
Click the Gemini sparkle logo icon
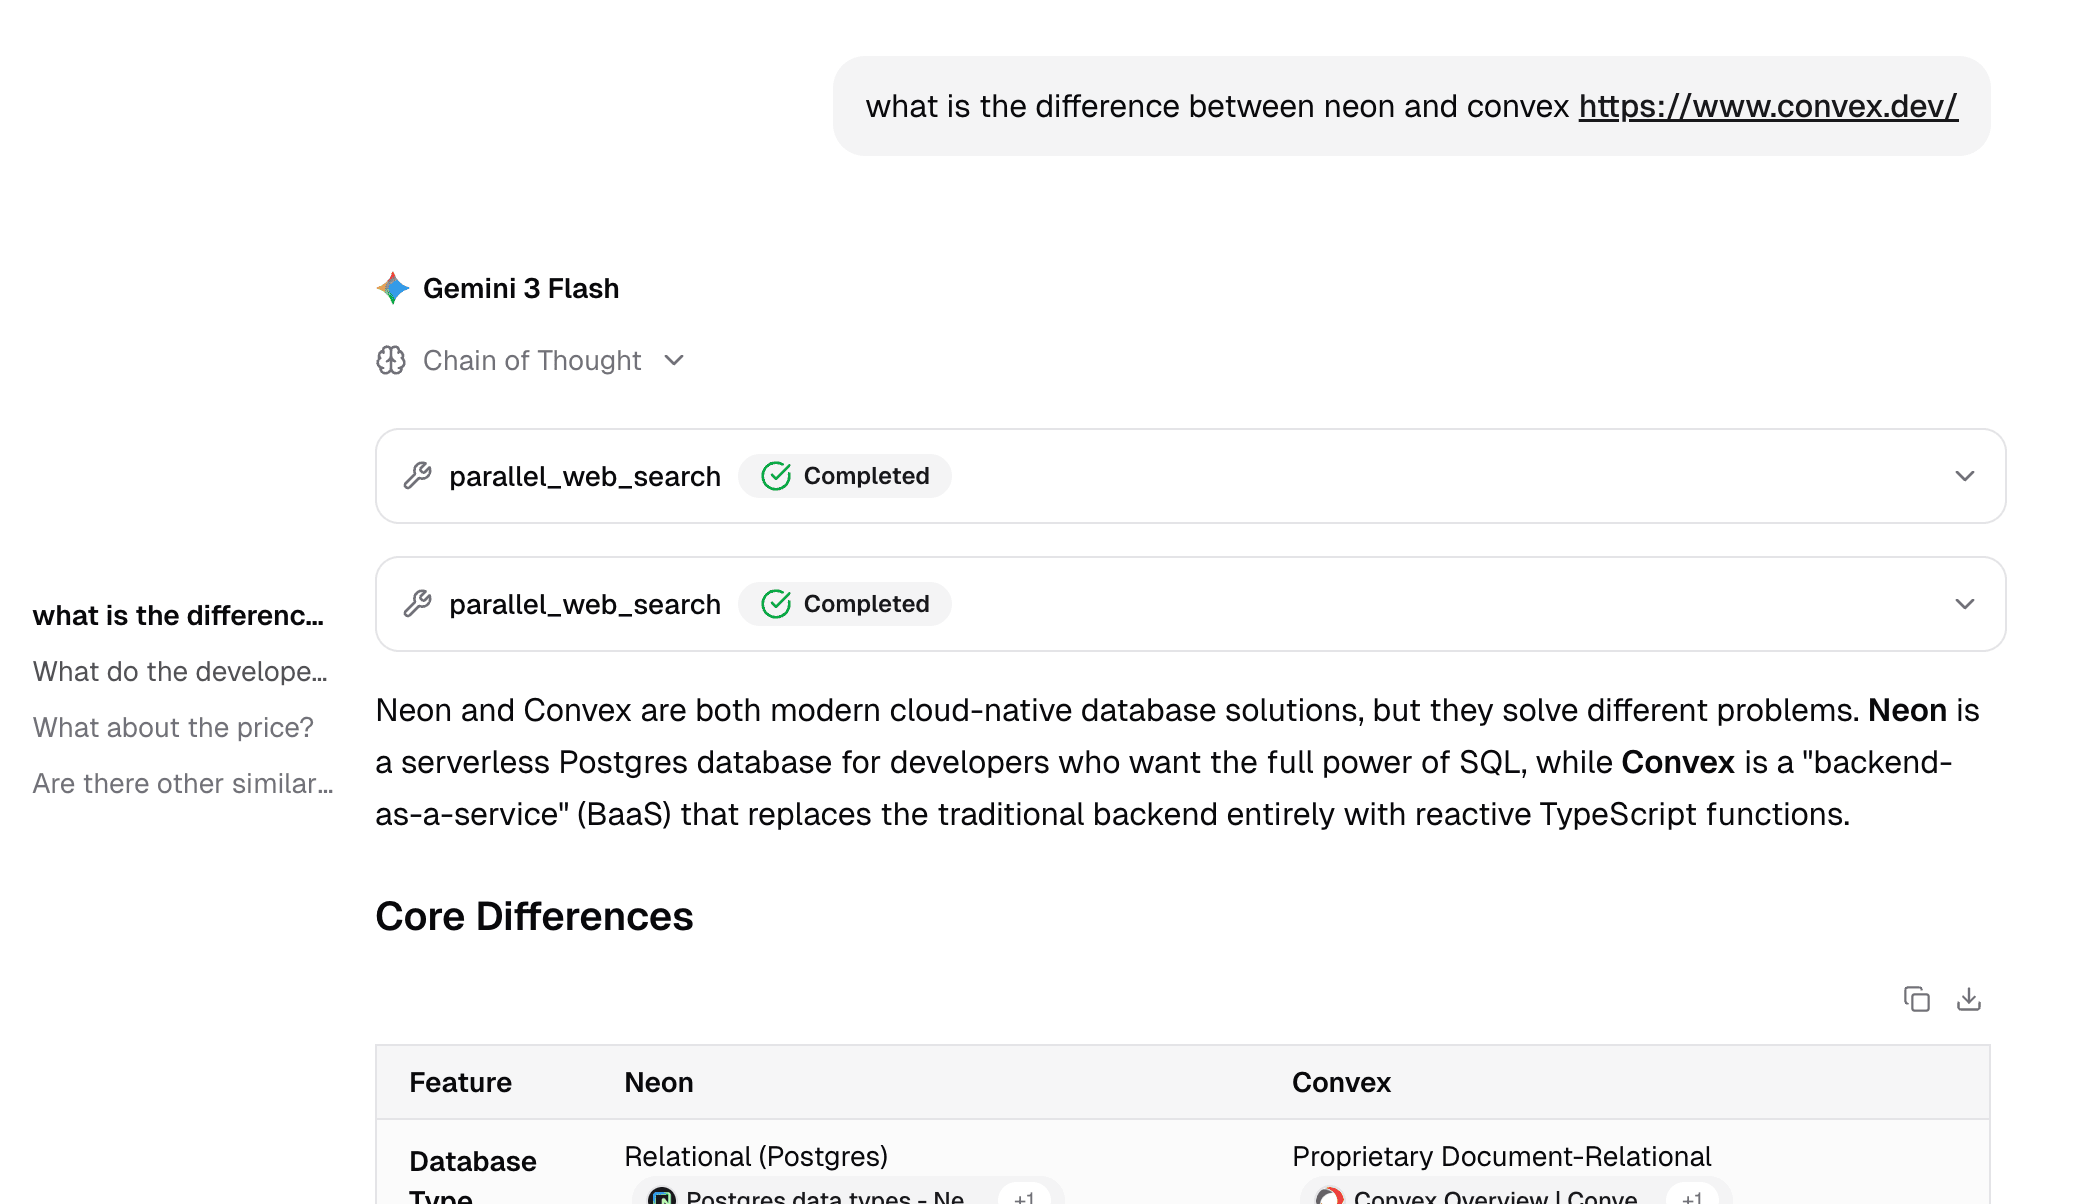[392, 288]
